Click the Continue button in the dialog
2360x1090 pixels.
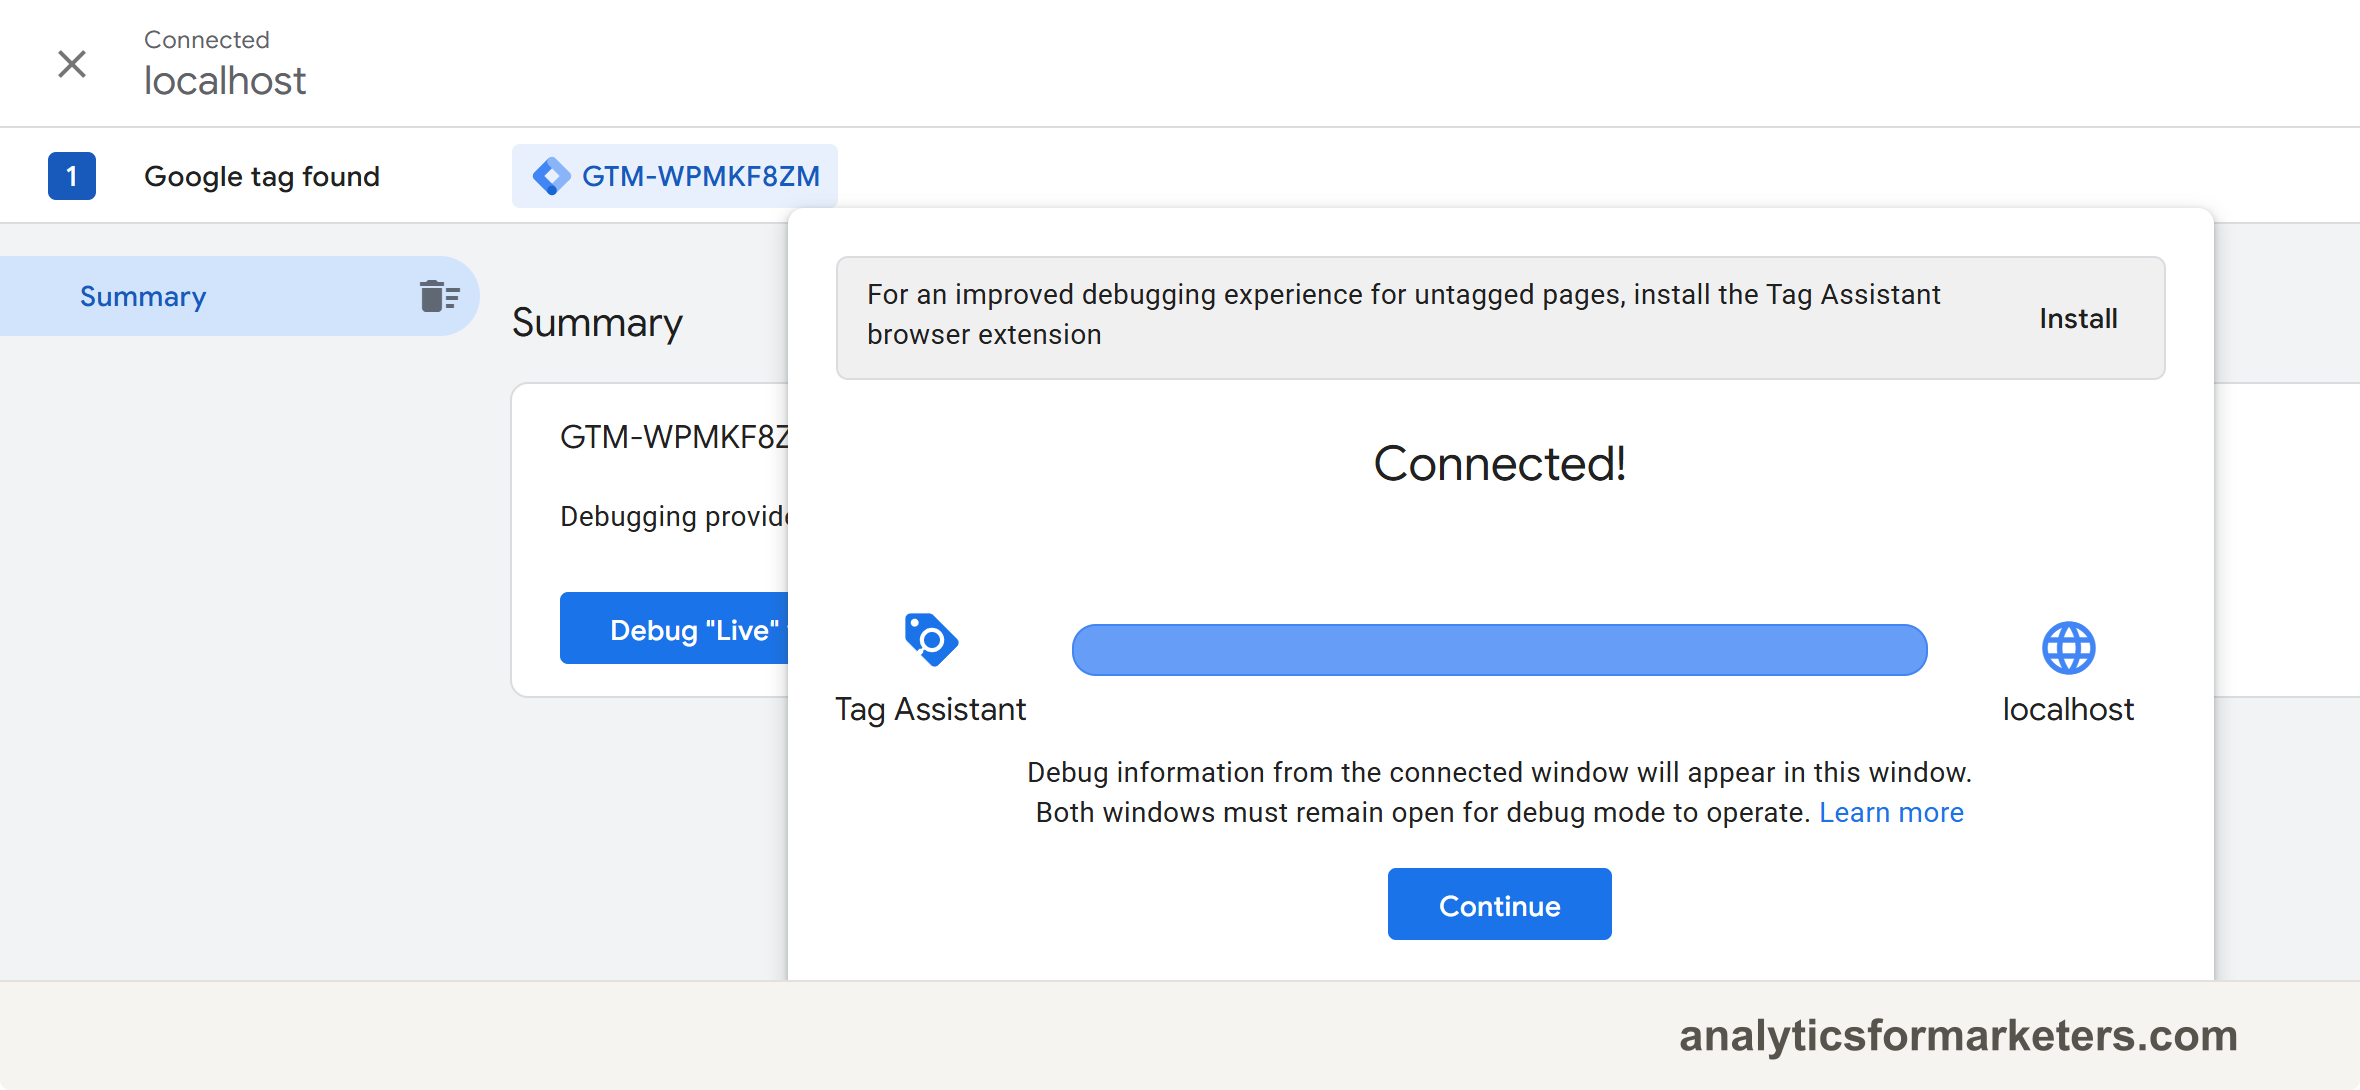tap(1499, 904)
